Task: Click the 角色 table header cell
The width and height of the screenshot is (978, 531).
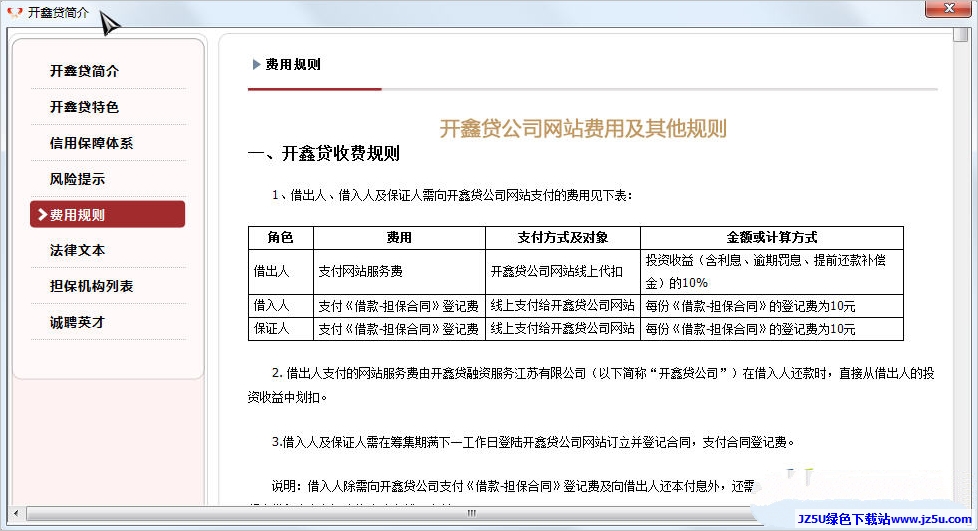Action: 281,238
